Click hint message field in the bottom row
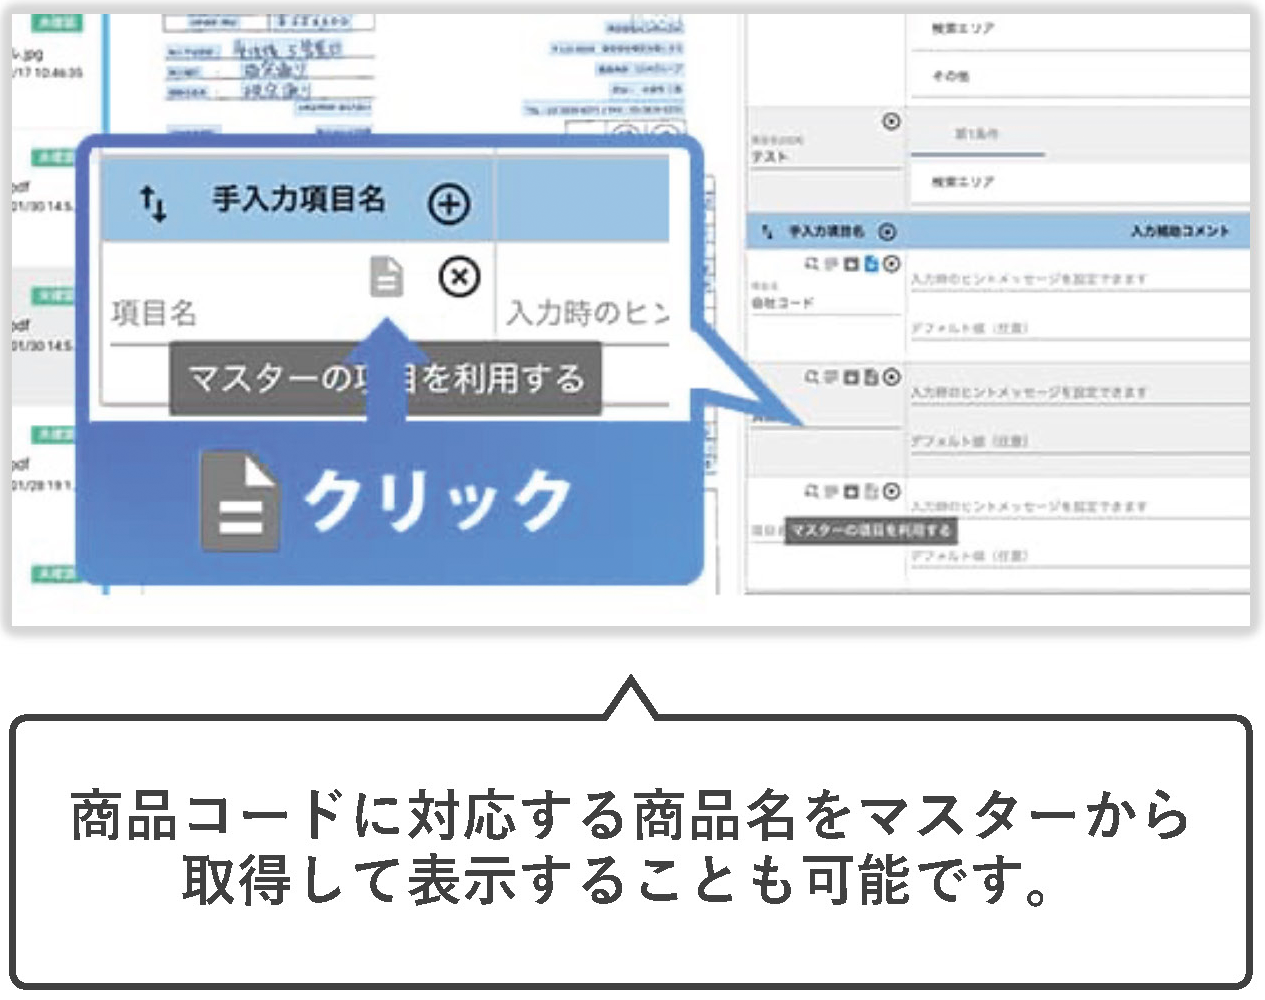Image resolution: width=1265 pixels, height=1000 pixels. (x=1080, y=507)
